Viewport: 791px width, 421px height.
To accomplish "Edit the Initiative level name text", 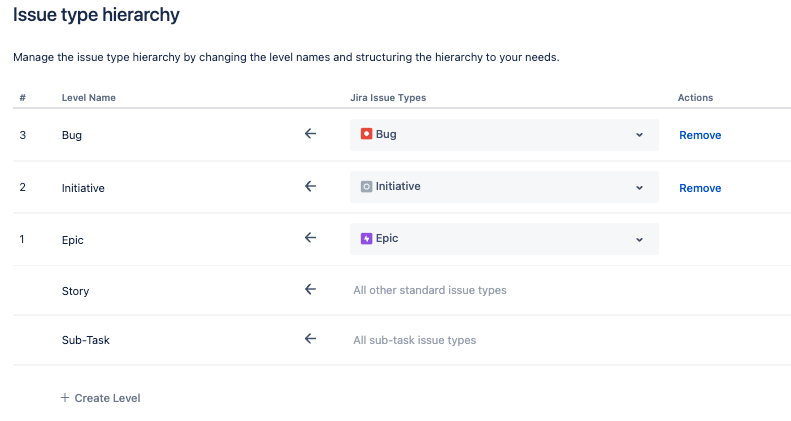I will 83,188.
